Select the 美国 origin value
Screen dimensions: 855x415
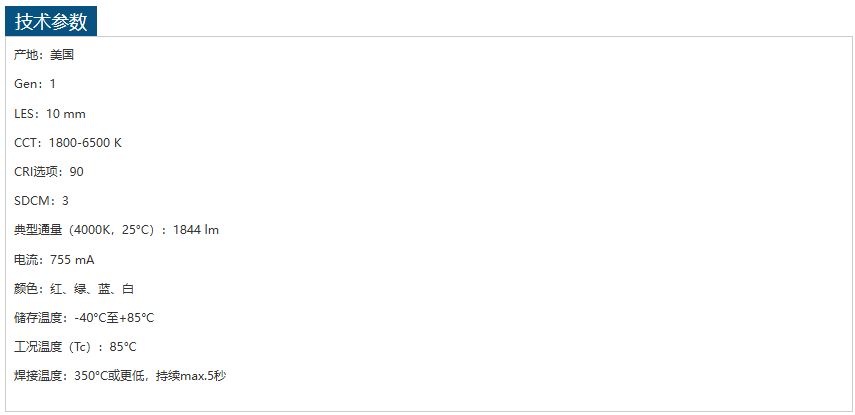[x=62, y=55]
